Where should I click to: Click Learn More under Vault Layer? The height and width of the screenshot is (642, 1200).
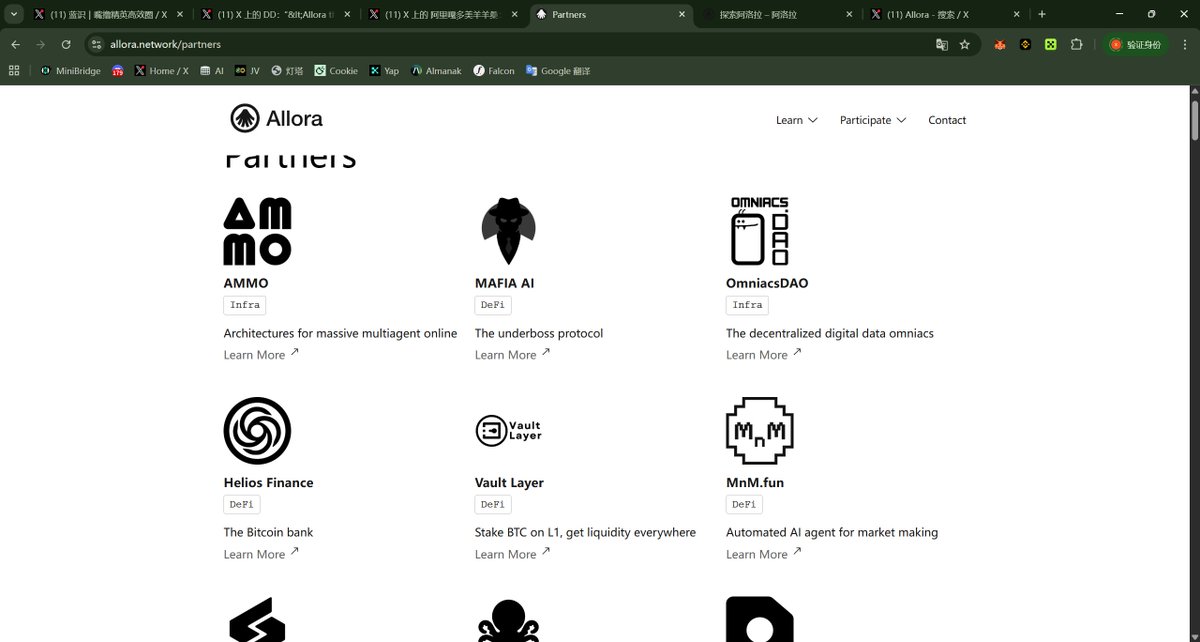pos(512,553)
